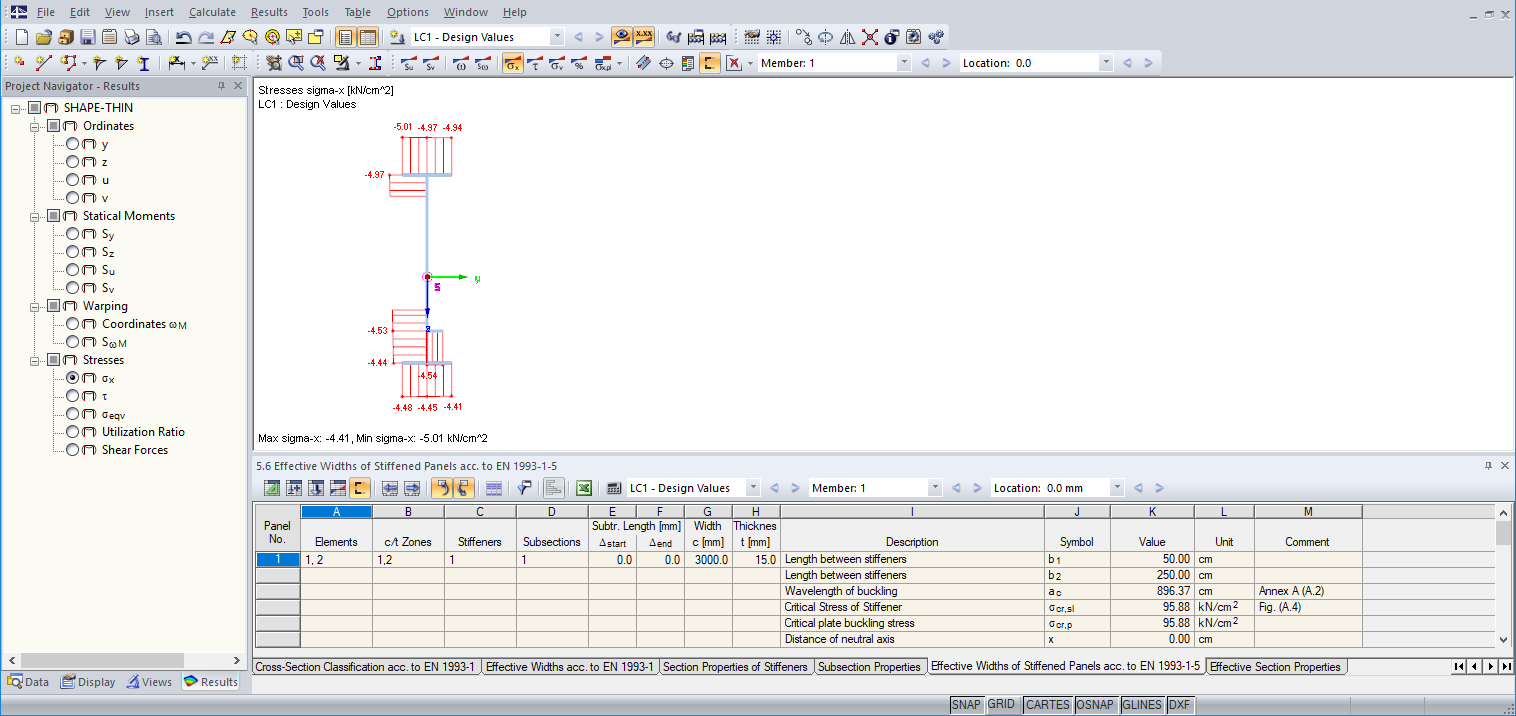
Task: Open the table's LC1 - Design Values dropdown
Action: point(753,488)
